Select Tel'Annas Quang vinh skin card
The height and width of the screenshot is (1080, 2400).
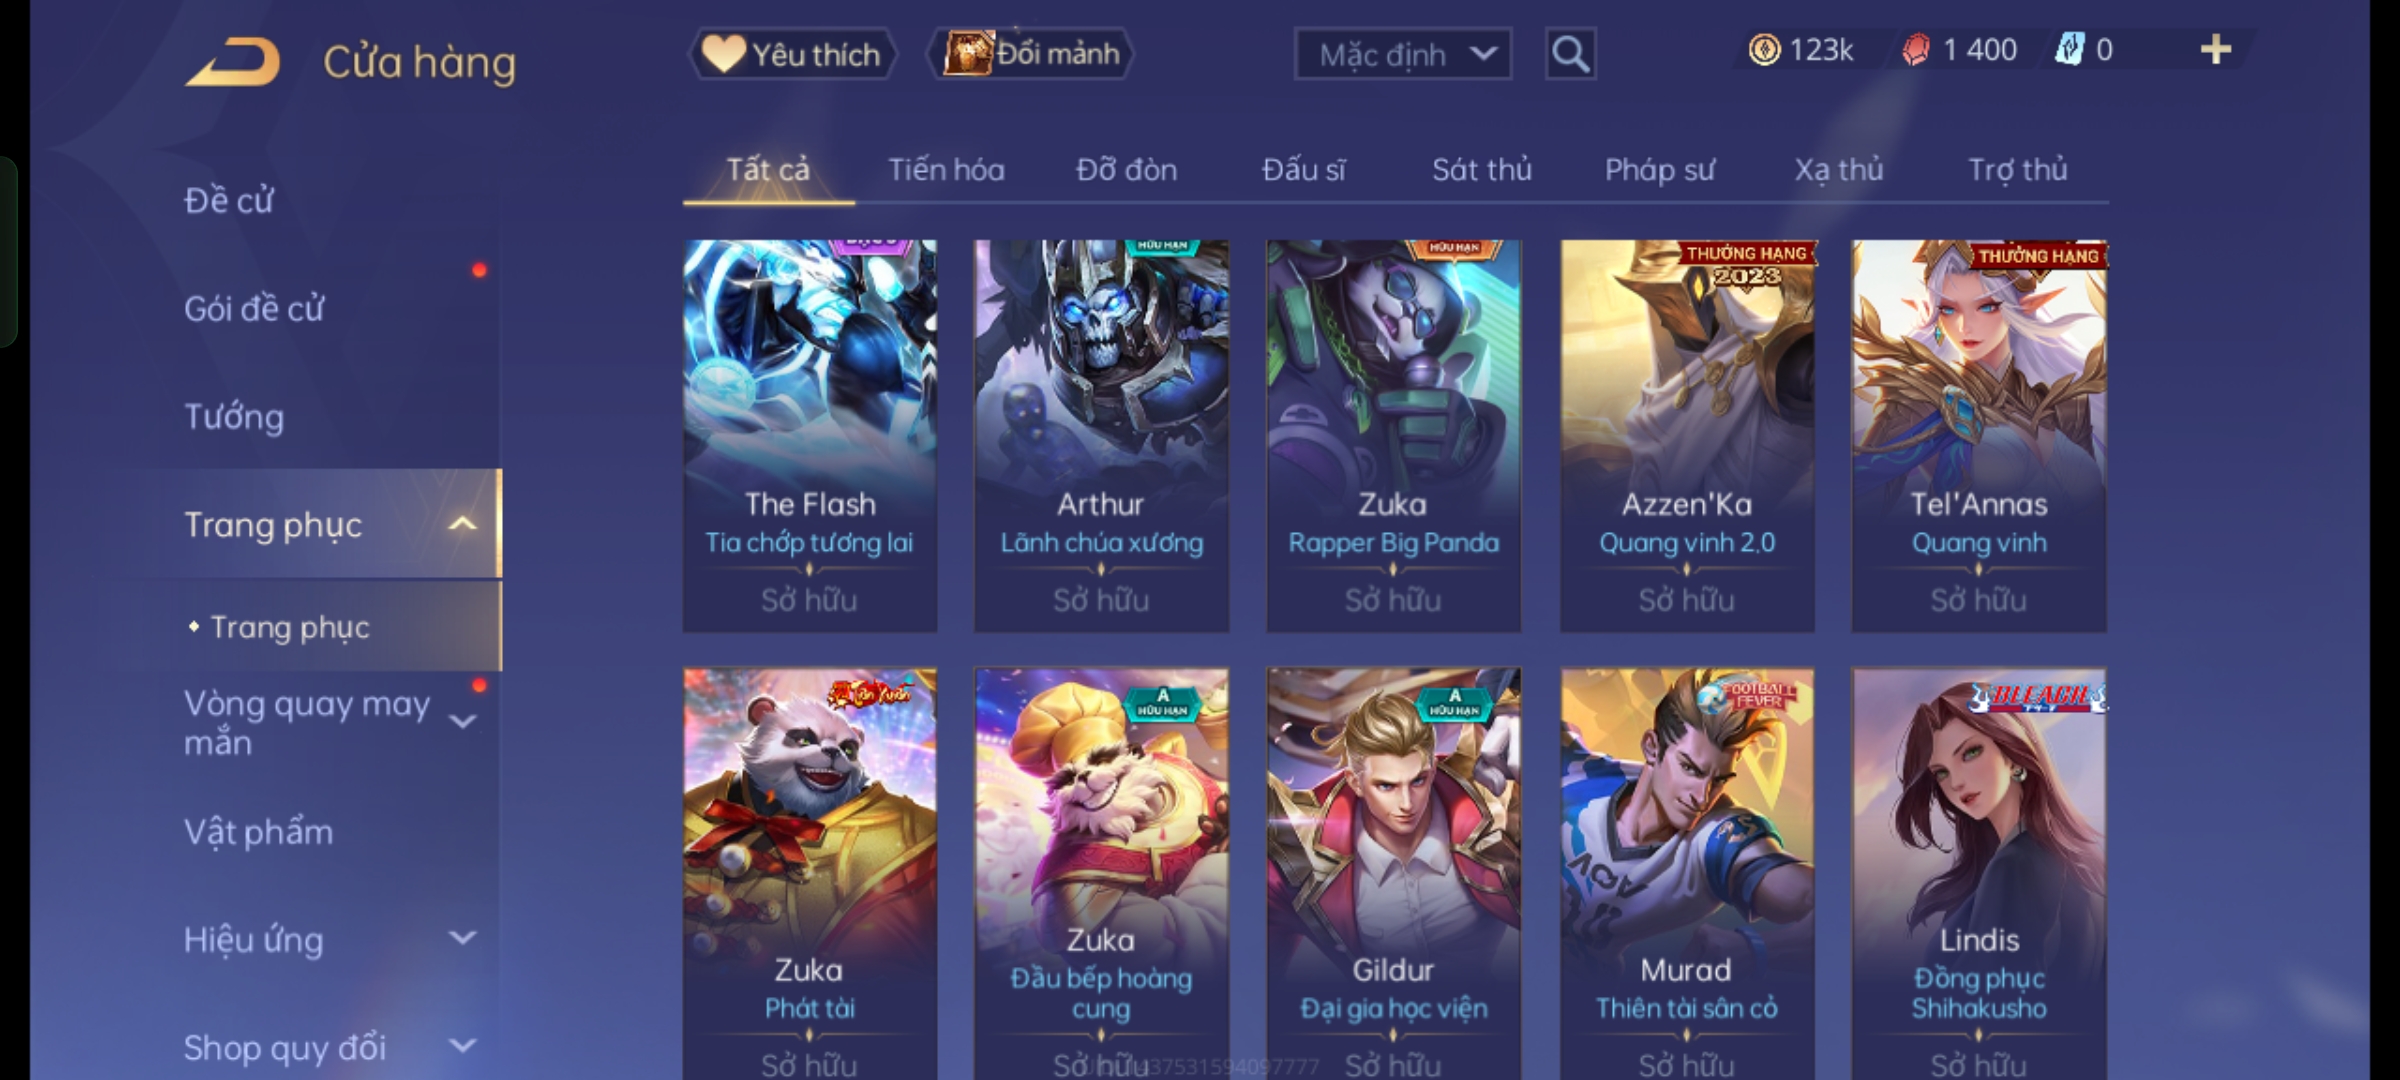pos(1979,436)
